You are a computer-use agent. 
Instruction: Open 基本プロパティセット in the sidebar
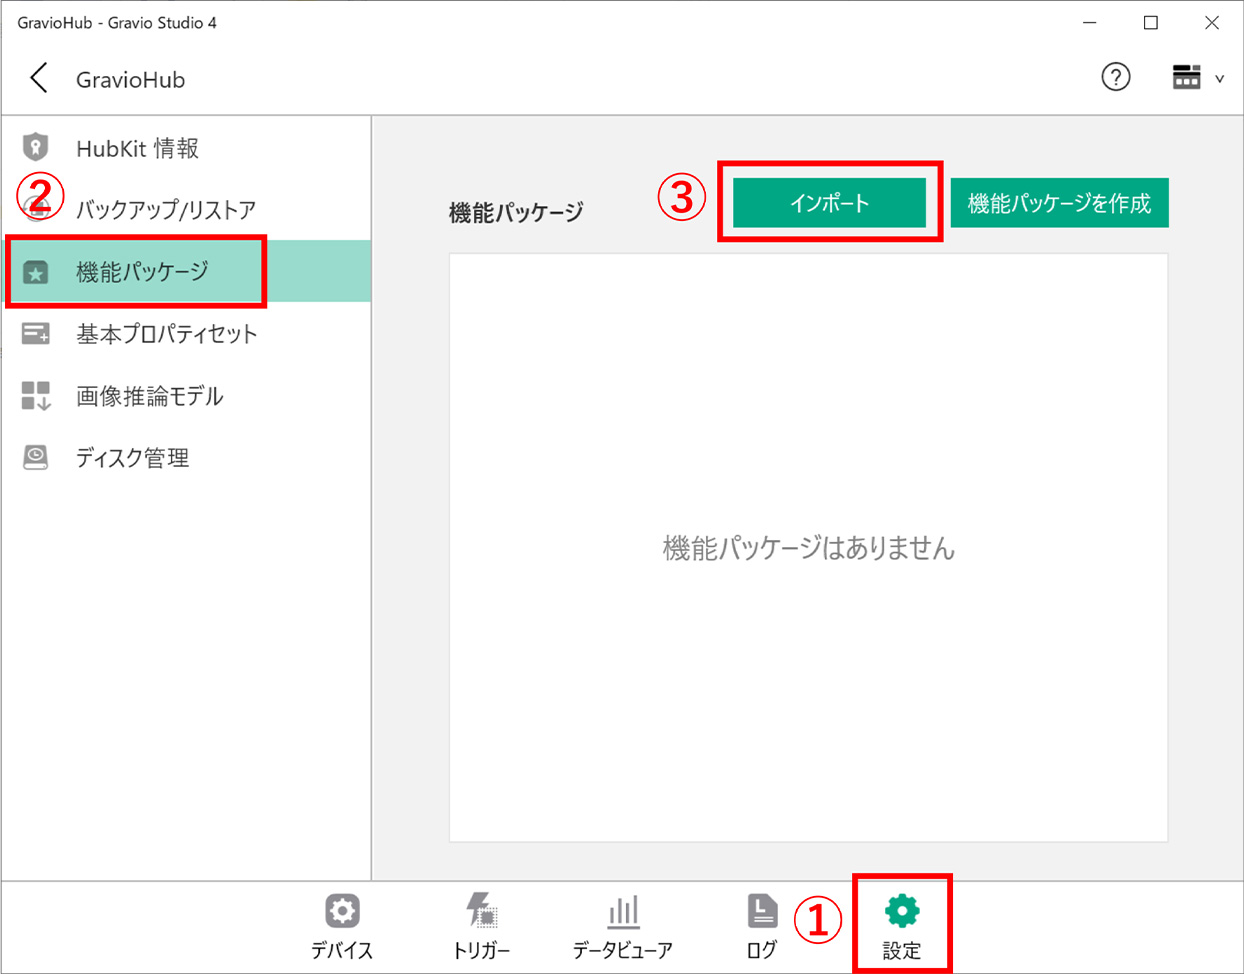click(x=186, y=334)
